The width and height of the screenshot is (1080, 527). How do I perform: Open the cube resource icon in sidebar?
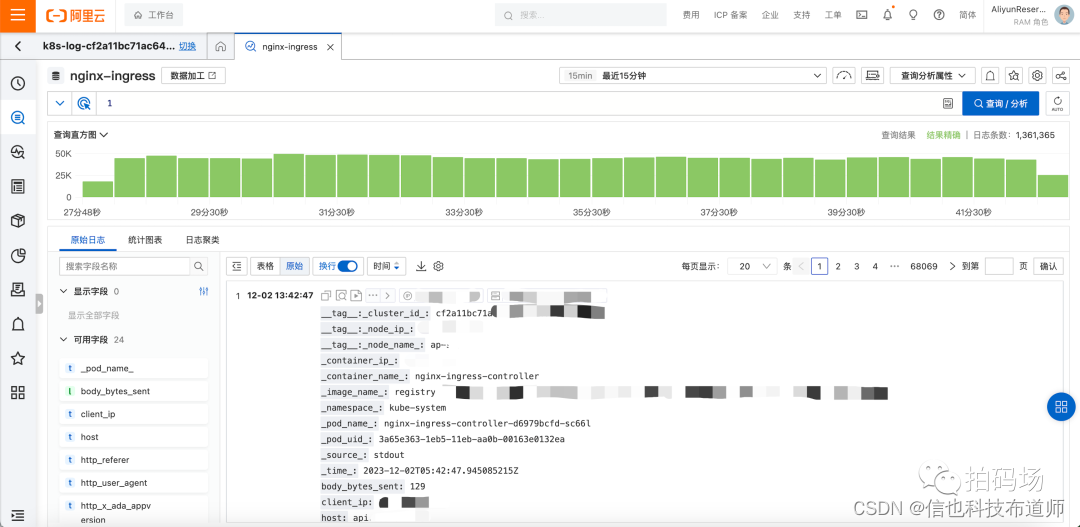pyautogui.click(x=18, y=221)
